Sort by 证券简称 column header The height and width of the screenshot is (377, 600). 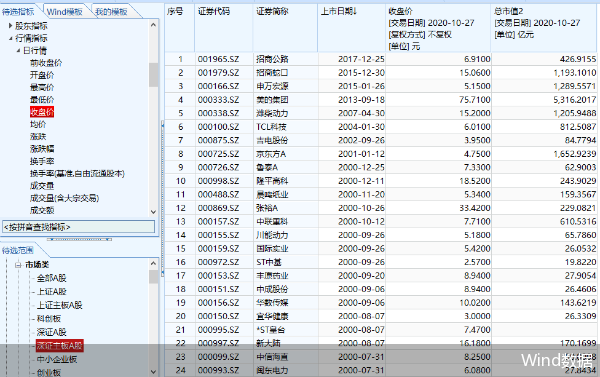pos(285,28)
